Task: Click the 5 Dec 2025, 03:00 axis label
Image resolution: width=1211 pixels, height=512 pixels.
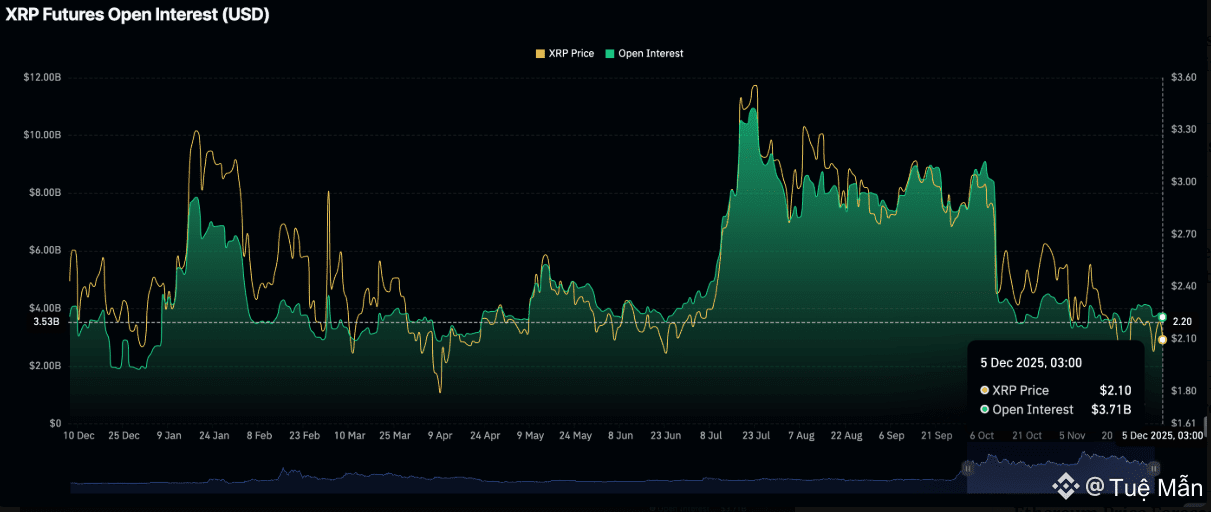Action: click(1162, 436)
